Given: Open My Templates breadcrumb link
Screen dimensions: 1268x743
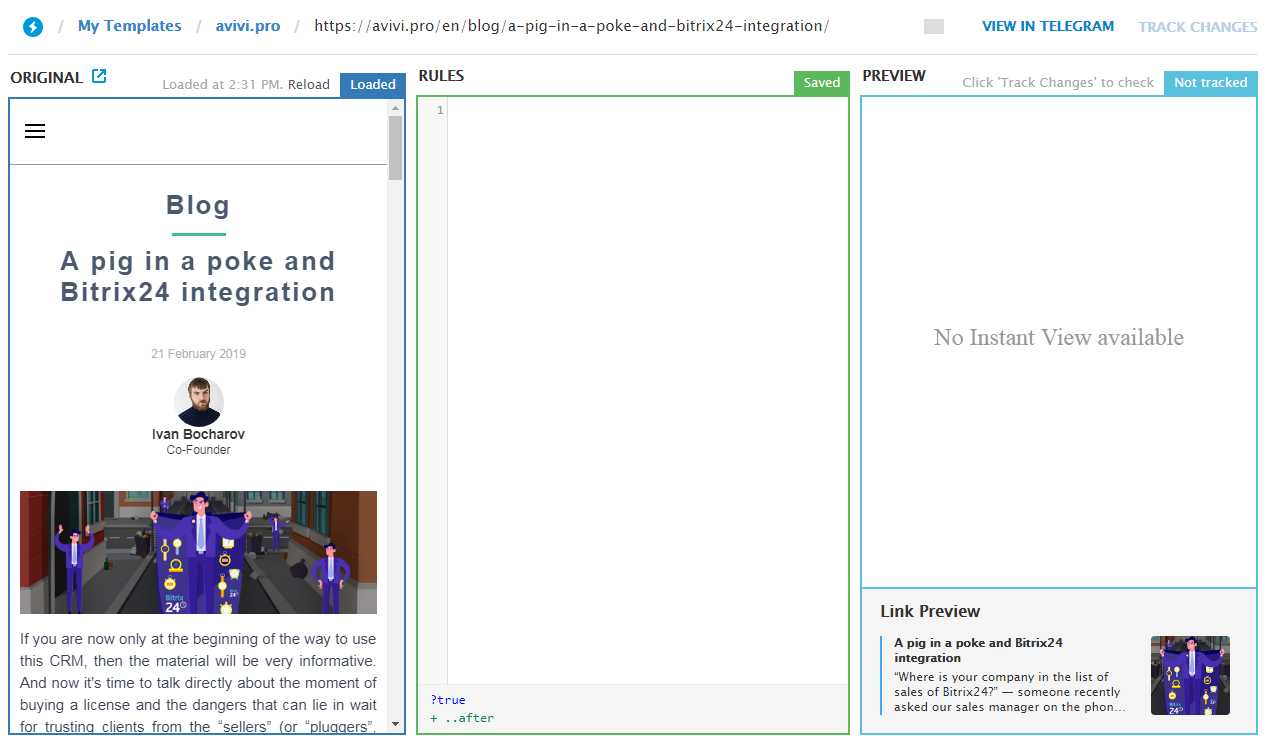Looking at the screenshot, I should coord(130,26).
